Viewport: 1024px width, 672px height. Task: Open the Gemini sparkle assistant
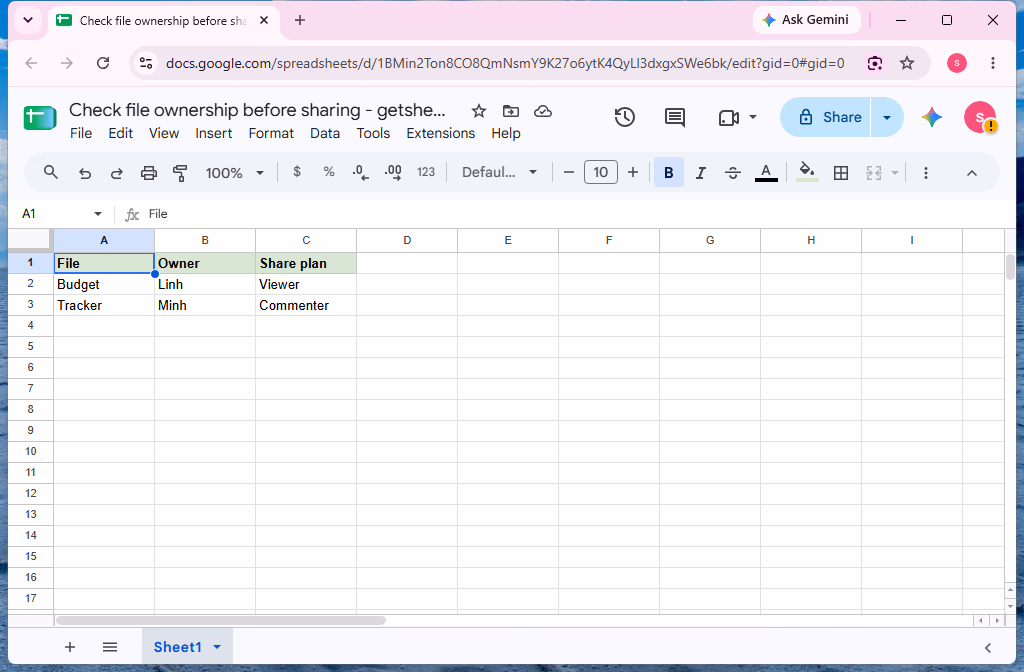coord(932,118)
